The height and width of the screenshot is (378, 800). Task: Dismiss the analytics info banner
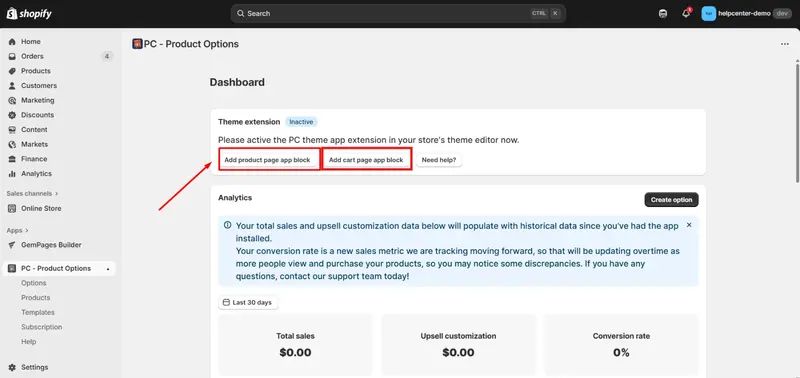pos(689,225)
